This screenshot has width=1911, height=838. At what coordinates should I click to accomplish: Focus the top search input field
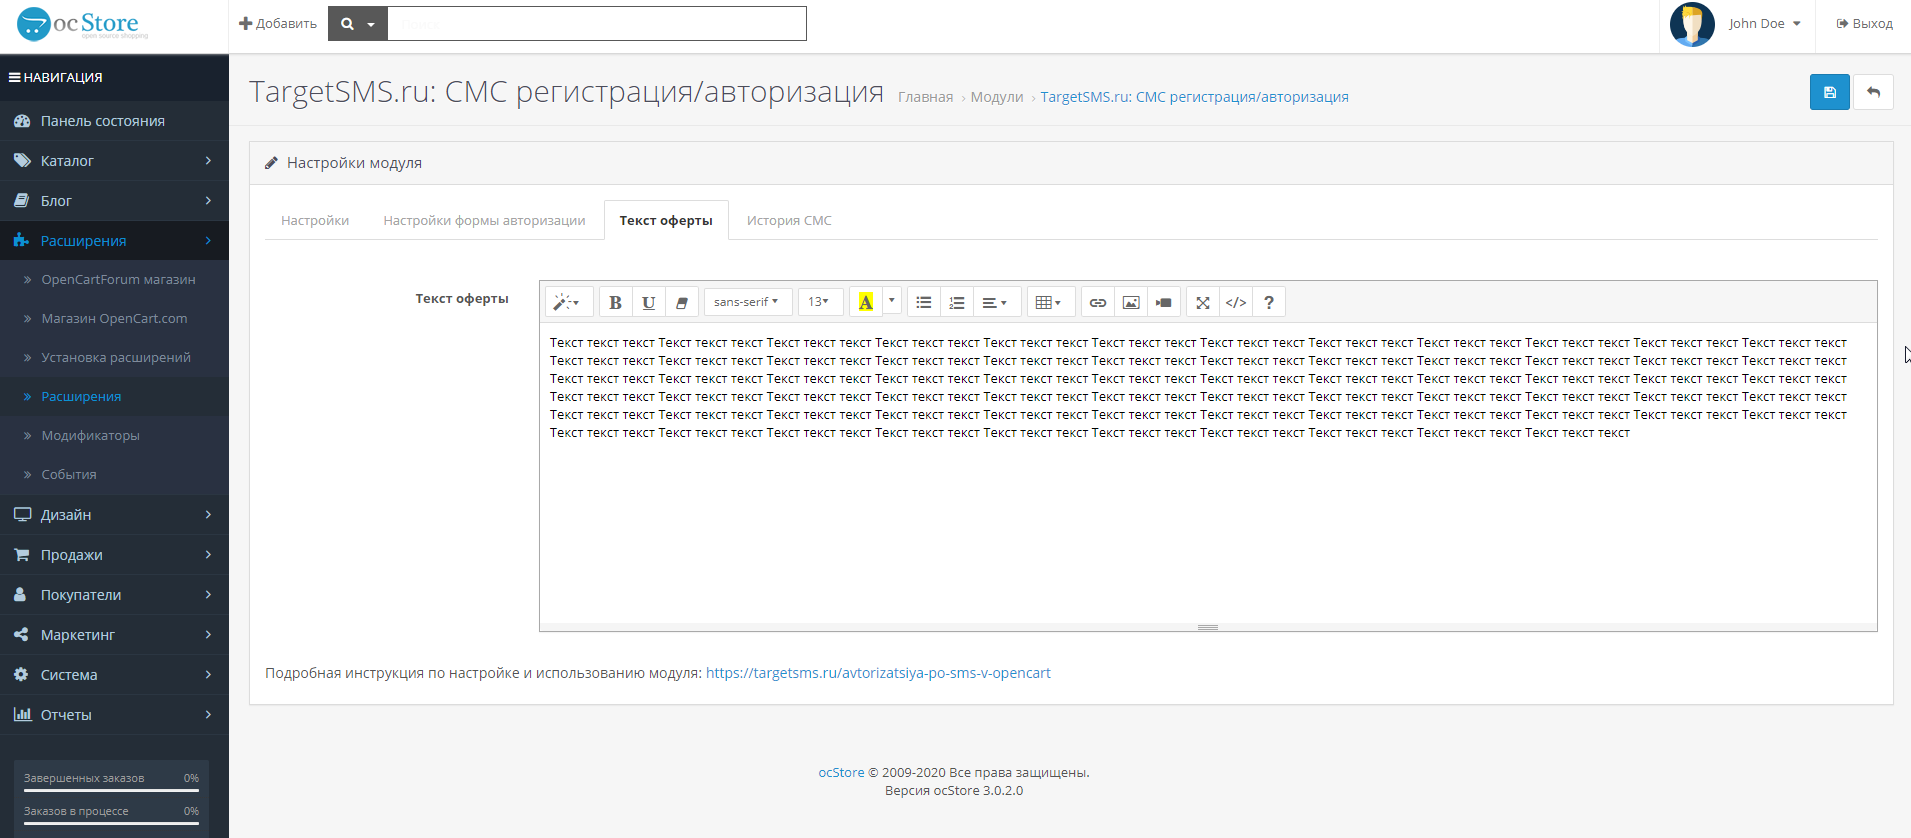pyautogui.click(x=597, y=24)
